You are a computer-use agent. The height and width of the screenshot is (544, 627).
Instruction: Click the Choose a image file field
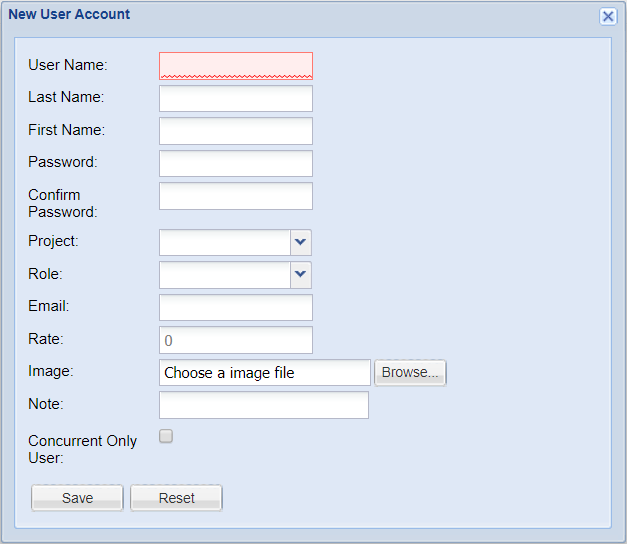pyautogui.click(x=265, y=372)
